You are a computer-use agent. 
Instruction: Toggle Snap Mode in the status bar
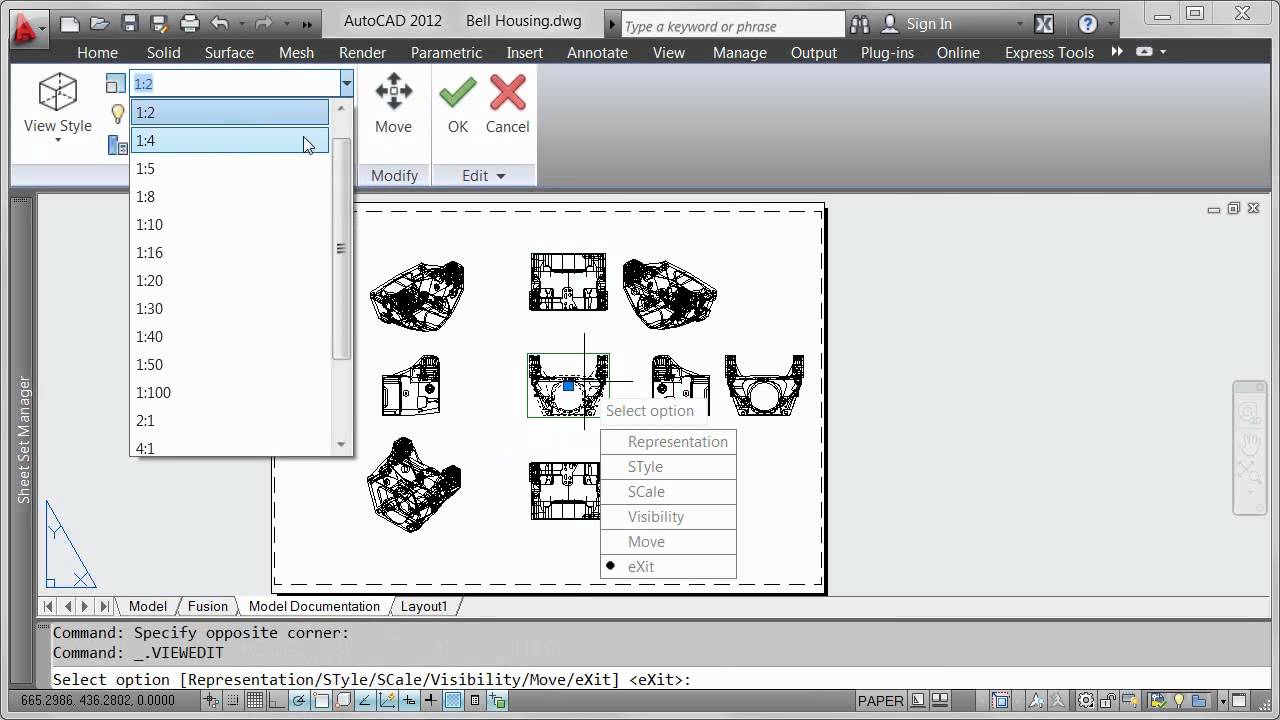[233, 701]
